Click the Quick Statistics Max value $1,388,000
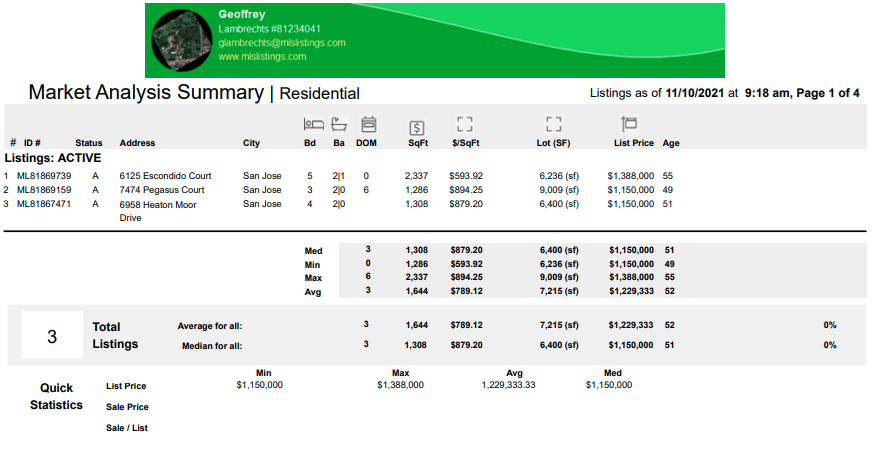The height and width of the screenshot is (454, 874). click(400, 385)
